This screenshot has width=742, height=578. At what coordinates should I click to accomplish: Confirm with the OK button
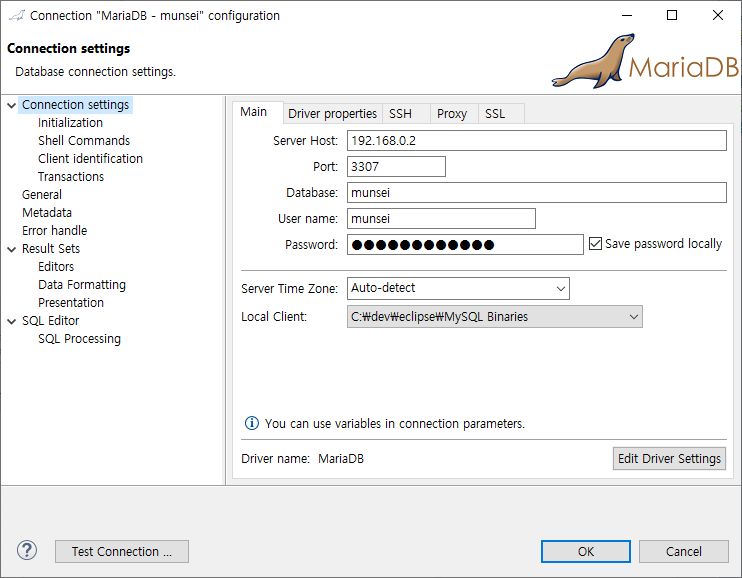tap(586, 551)
